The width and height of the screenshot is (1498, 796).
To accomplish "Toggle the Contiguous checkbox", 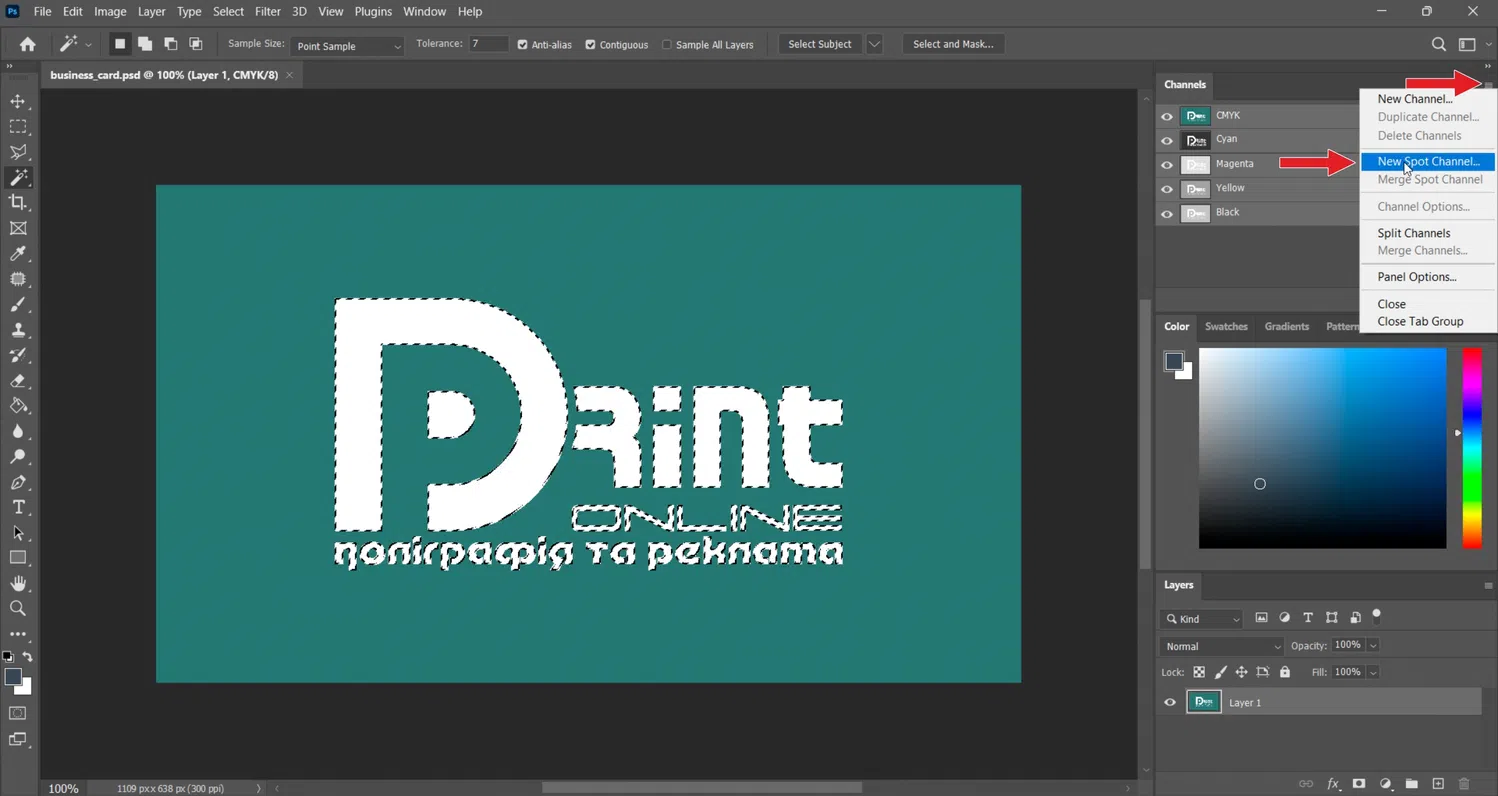I will [x=590, y=45].
